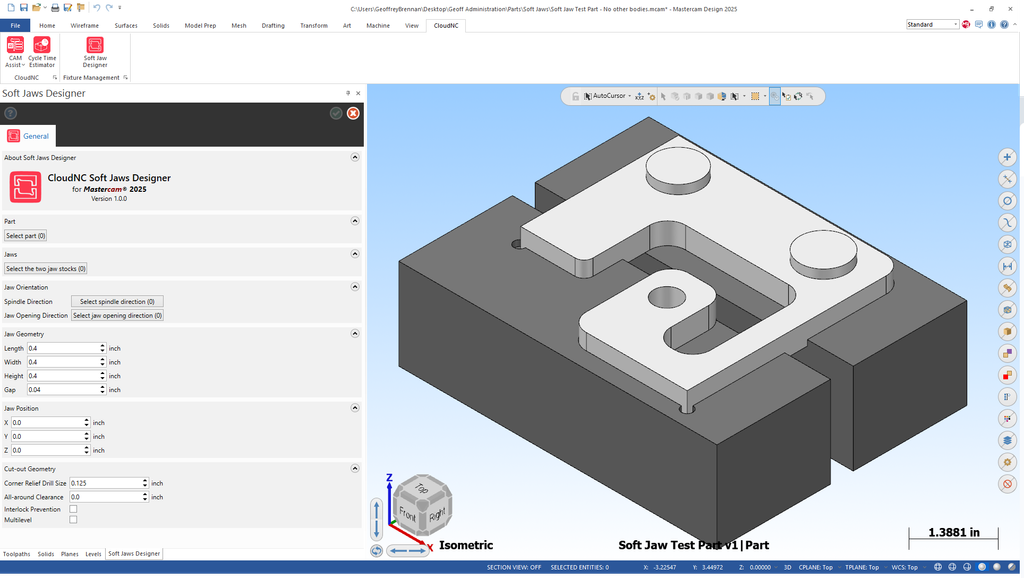
Task: Click the Select part (0) button
Action: [x=25, y=236]
